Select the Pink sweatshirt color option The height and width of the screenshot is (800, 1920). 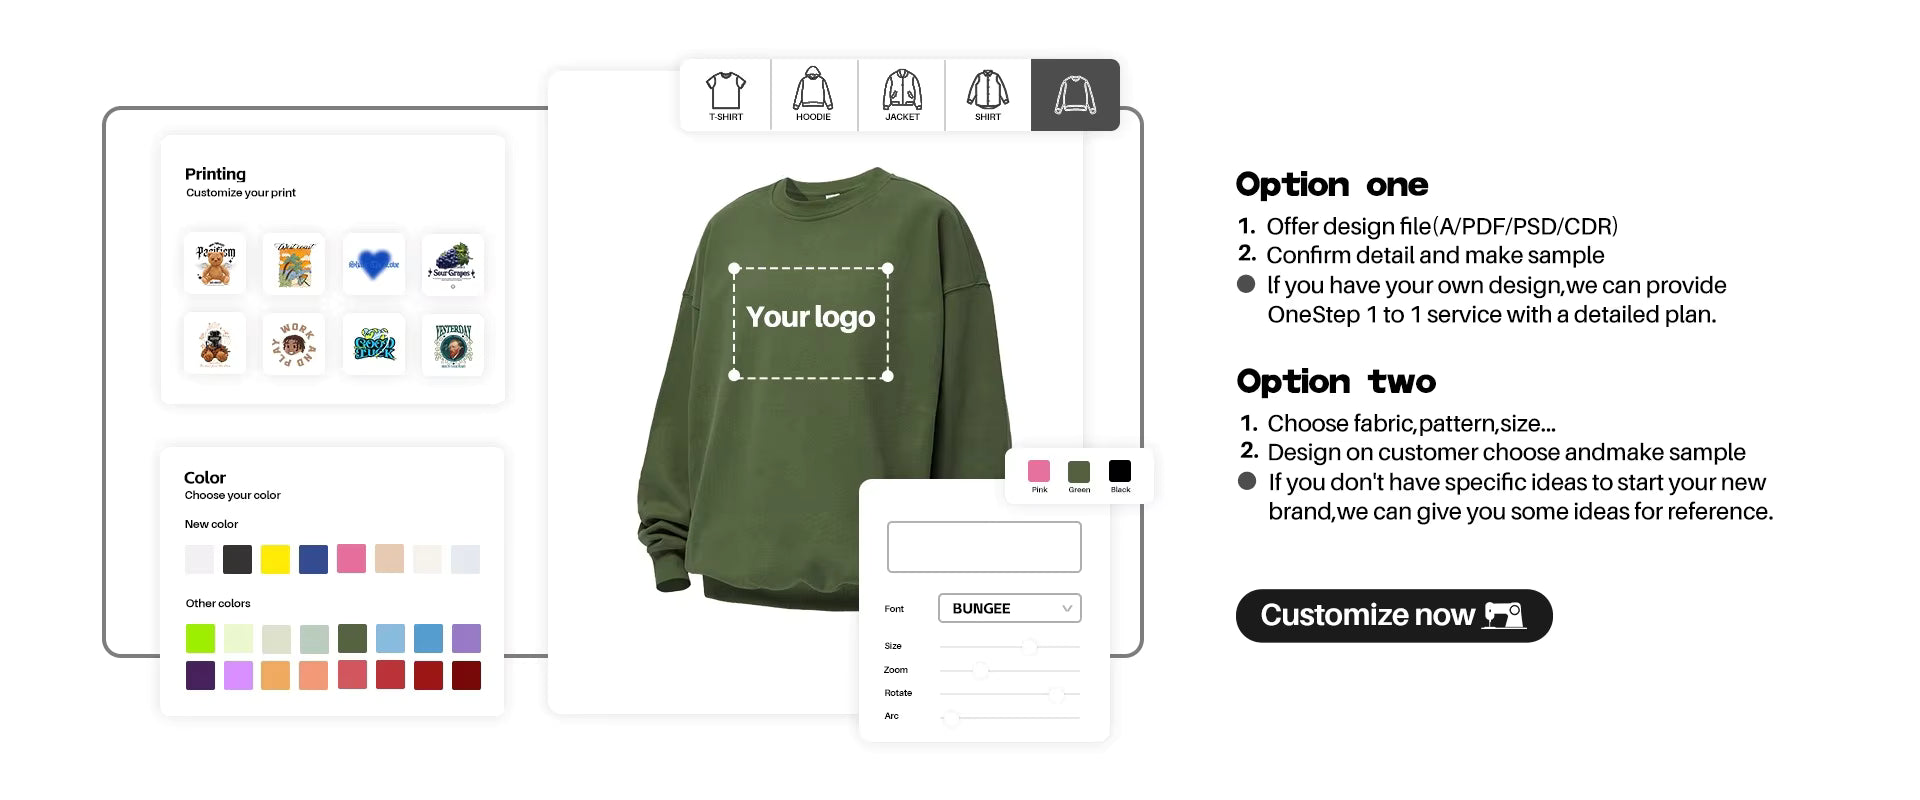1039,471
